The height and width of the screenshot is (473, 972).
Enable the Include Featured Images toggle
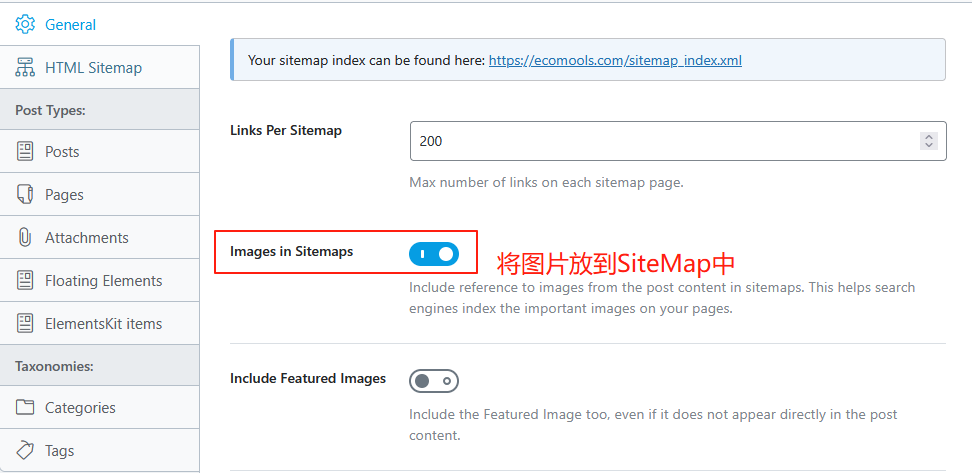[434, 381]
